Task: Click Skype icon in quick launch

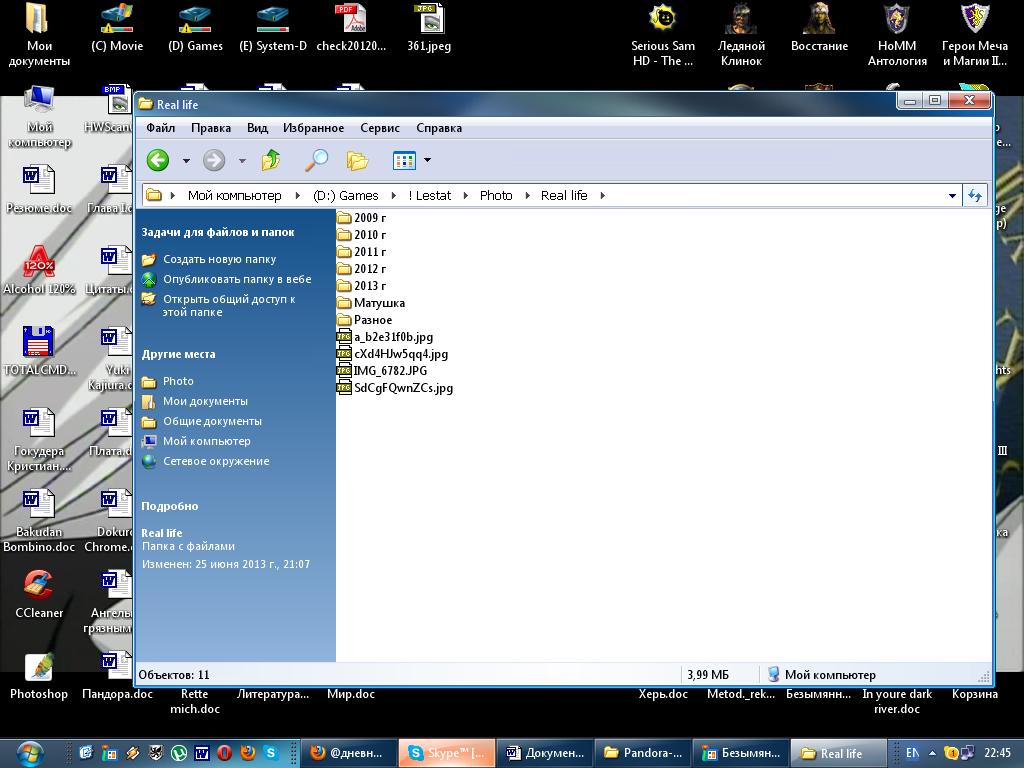Action: 271,753
